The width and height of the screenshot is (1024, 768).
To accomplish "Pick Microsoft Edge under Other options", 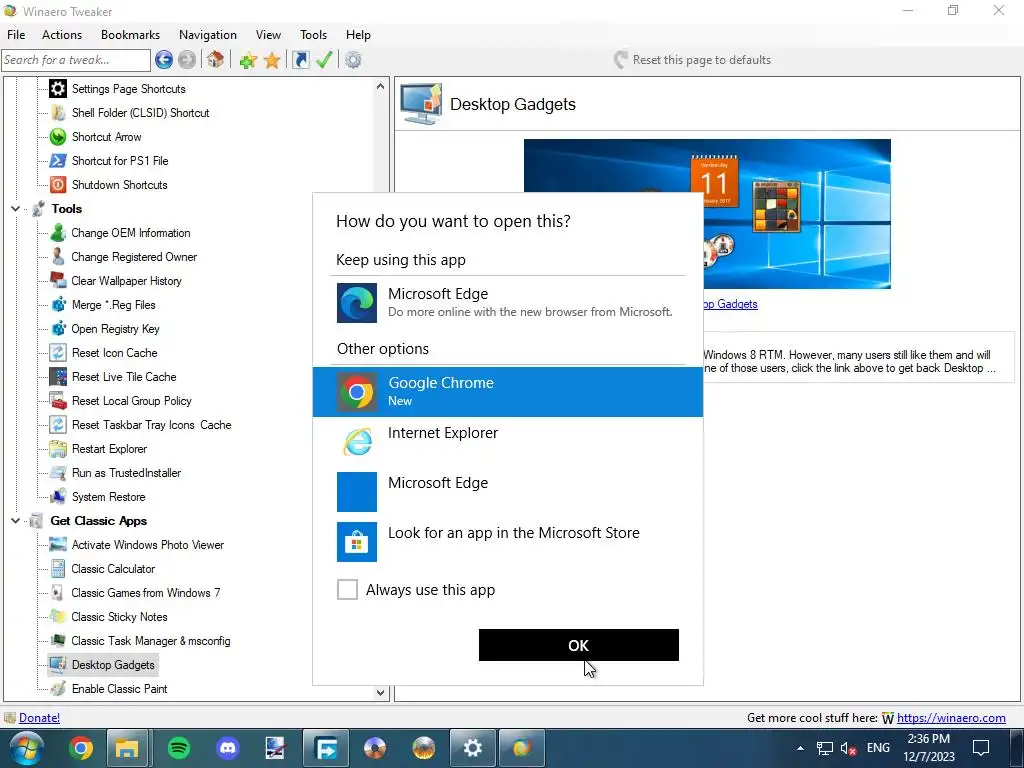I will [508, 491].
